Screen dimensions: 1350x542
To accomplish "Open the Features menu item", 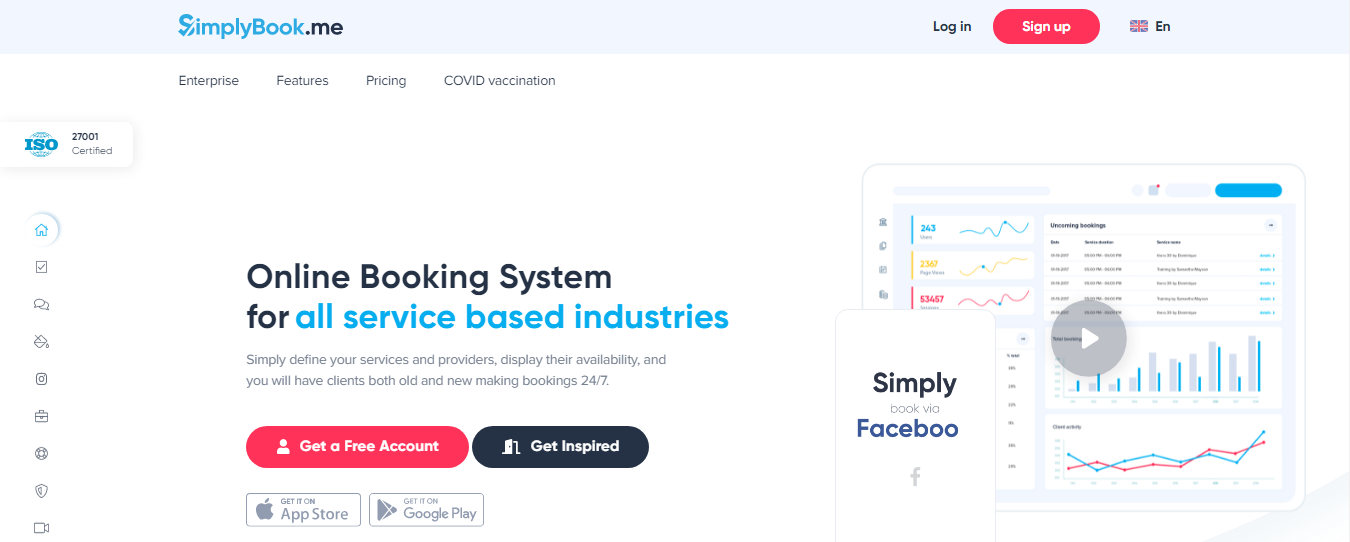I will [x=302, y=81].
